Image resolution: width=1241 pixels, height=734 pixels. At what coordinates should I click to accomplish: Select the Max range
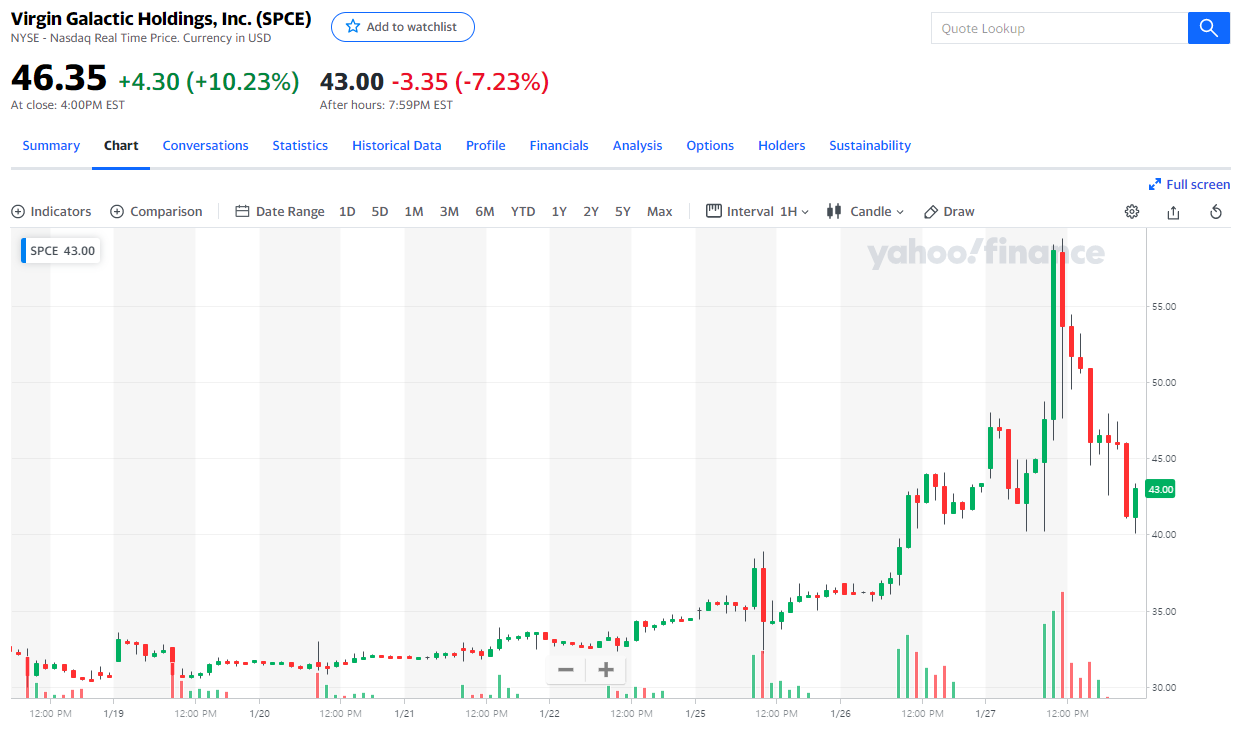click(x=660, y=212)
